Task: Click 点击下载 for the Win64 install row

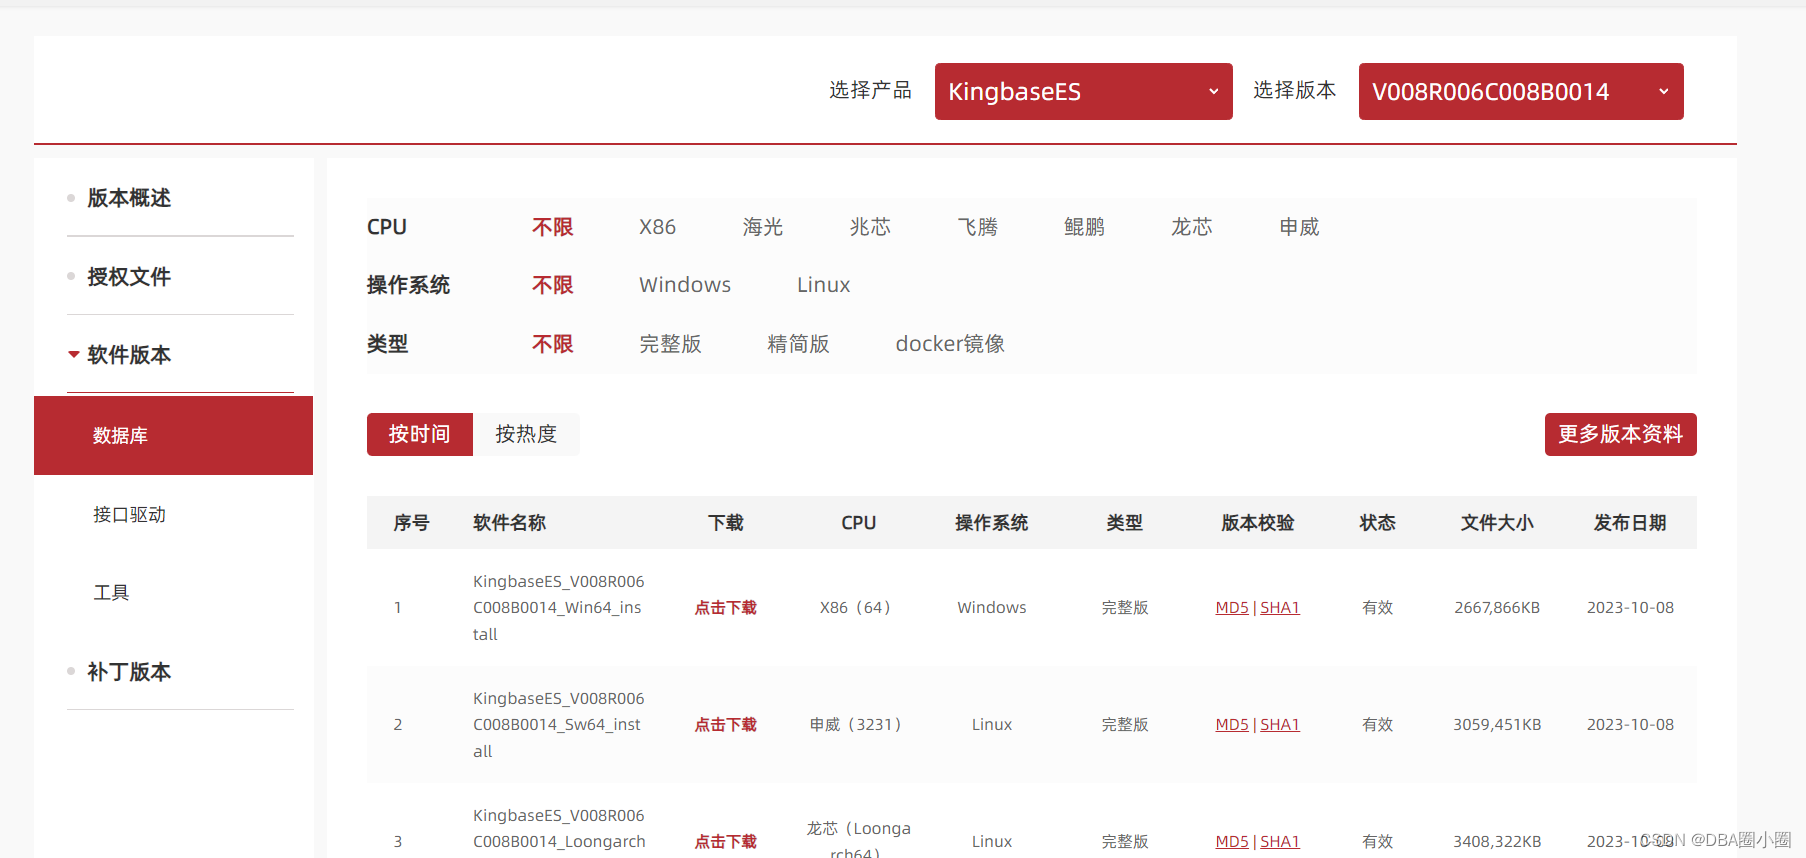Action: click(725, 608)
